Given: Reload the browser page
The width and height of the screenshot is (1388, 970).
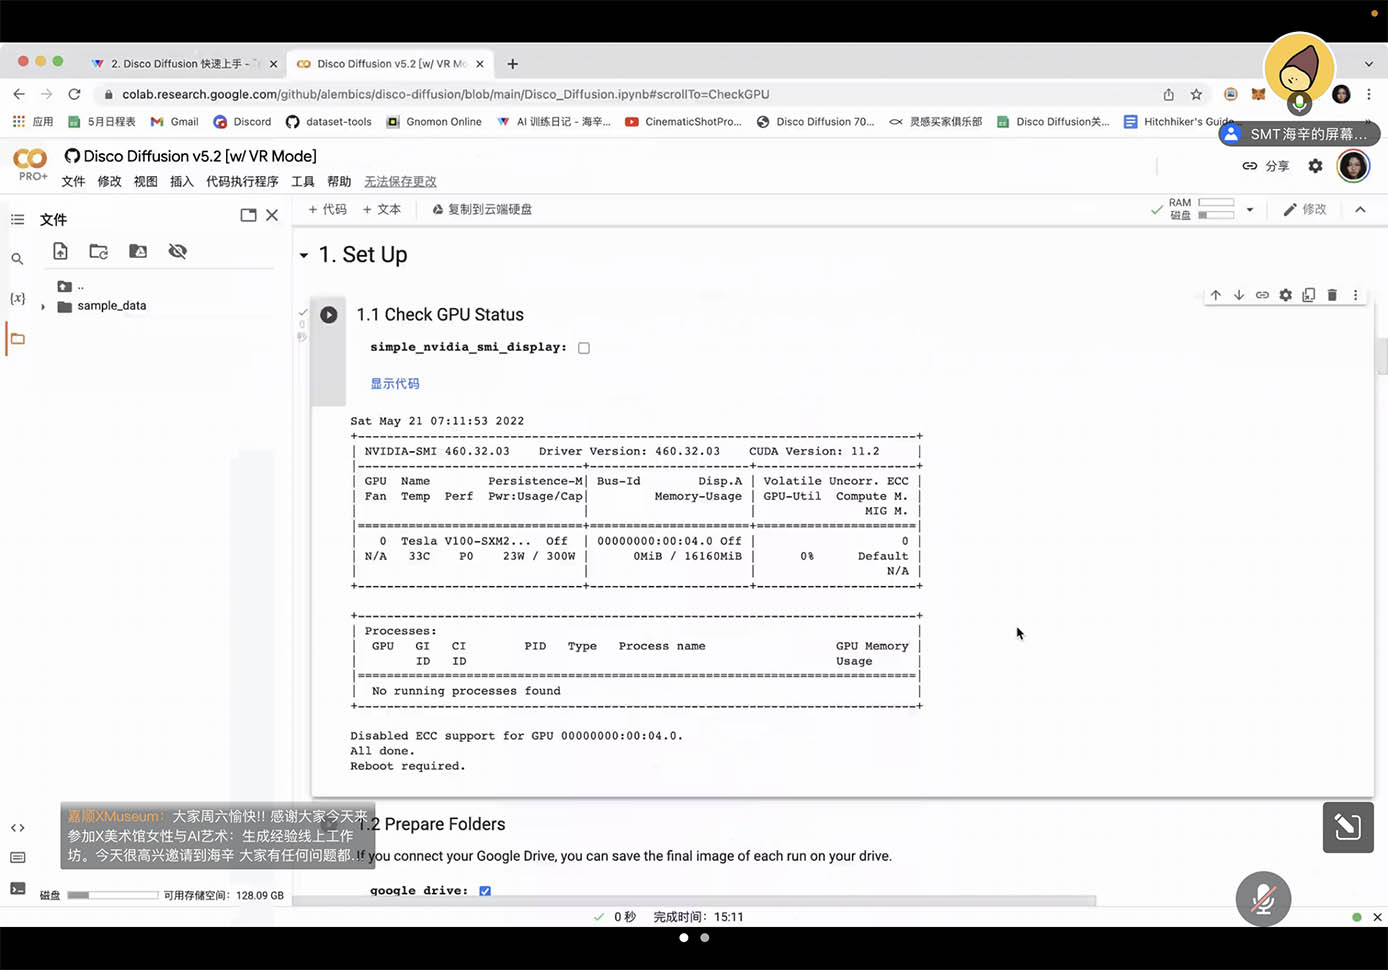Looking at the screenshot, I should 74,94.
